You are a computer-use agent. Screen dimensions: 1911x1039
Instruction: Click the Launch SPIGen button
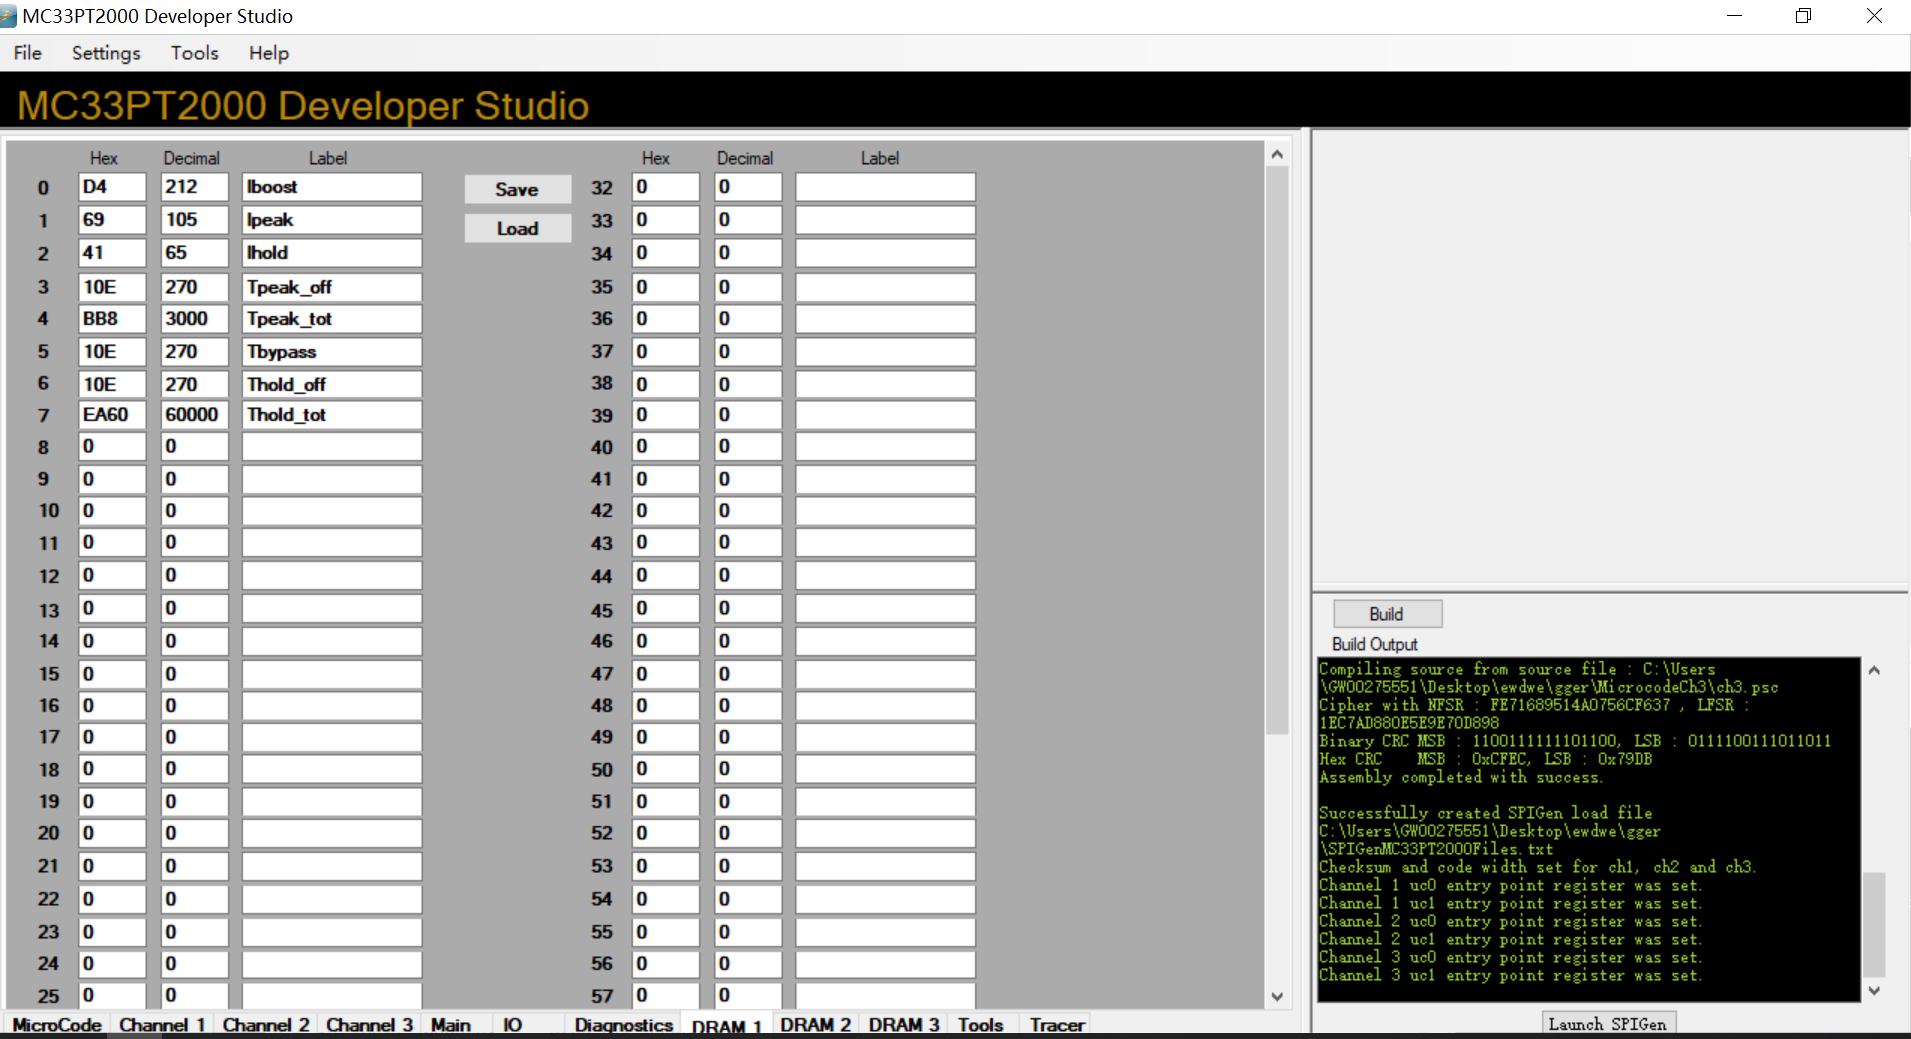1608,1024
